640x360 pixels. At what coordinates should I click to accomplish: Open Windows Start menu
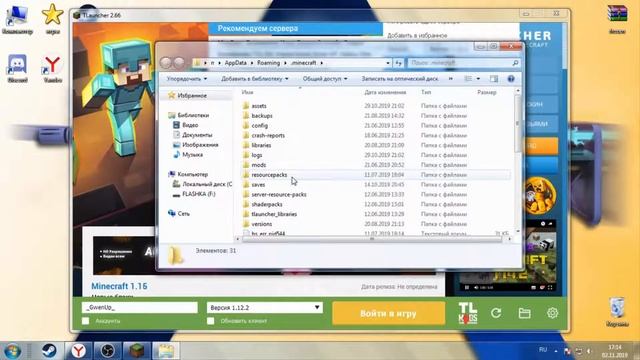[x=12, y=351]
